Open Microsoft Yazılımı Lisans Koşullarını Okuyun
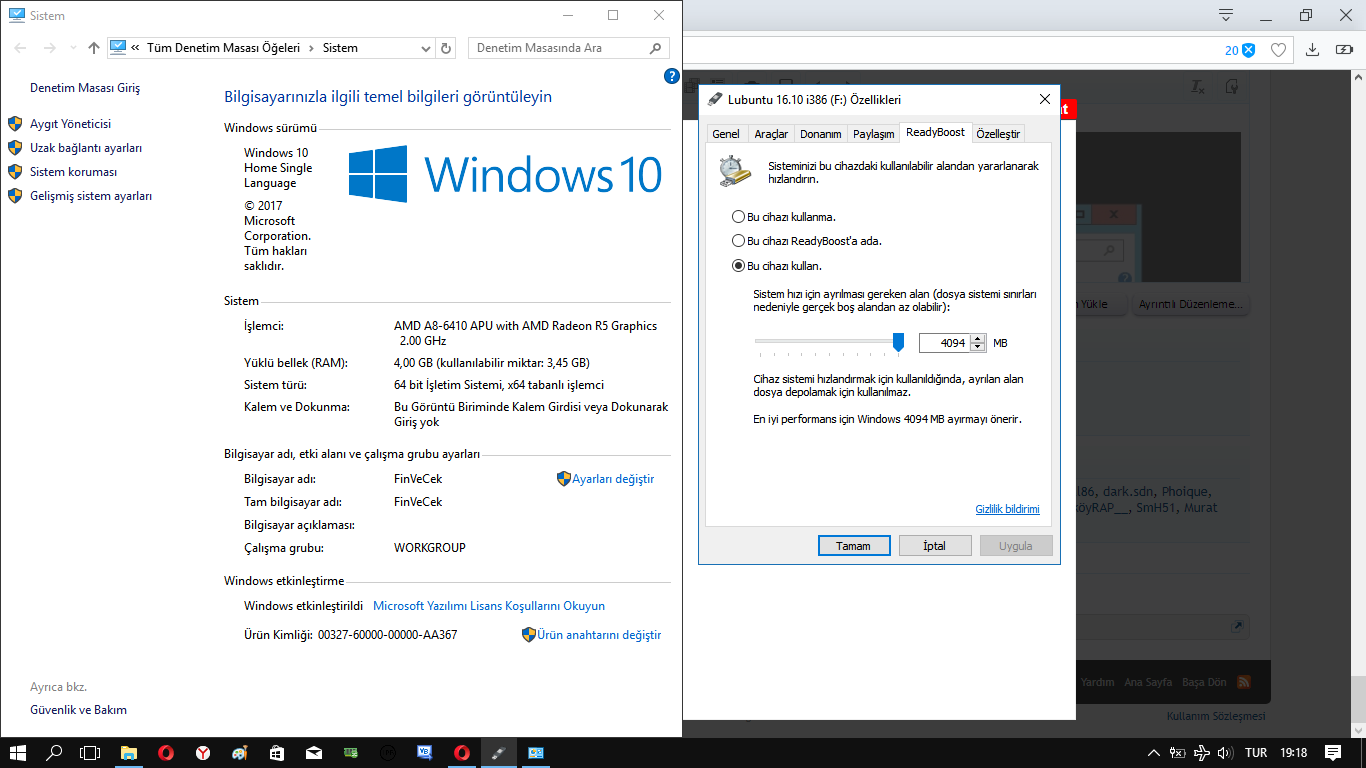This screenshot has width=1366, height=768. (489, 606)
